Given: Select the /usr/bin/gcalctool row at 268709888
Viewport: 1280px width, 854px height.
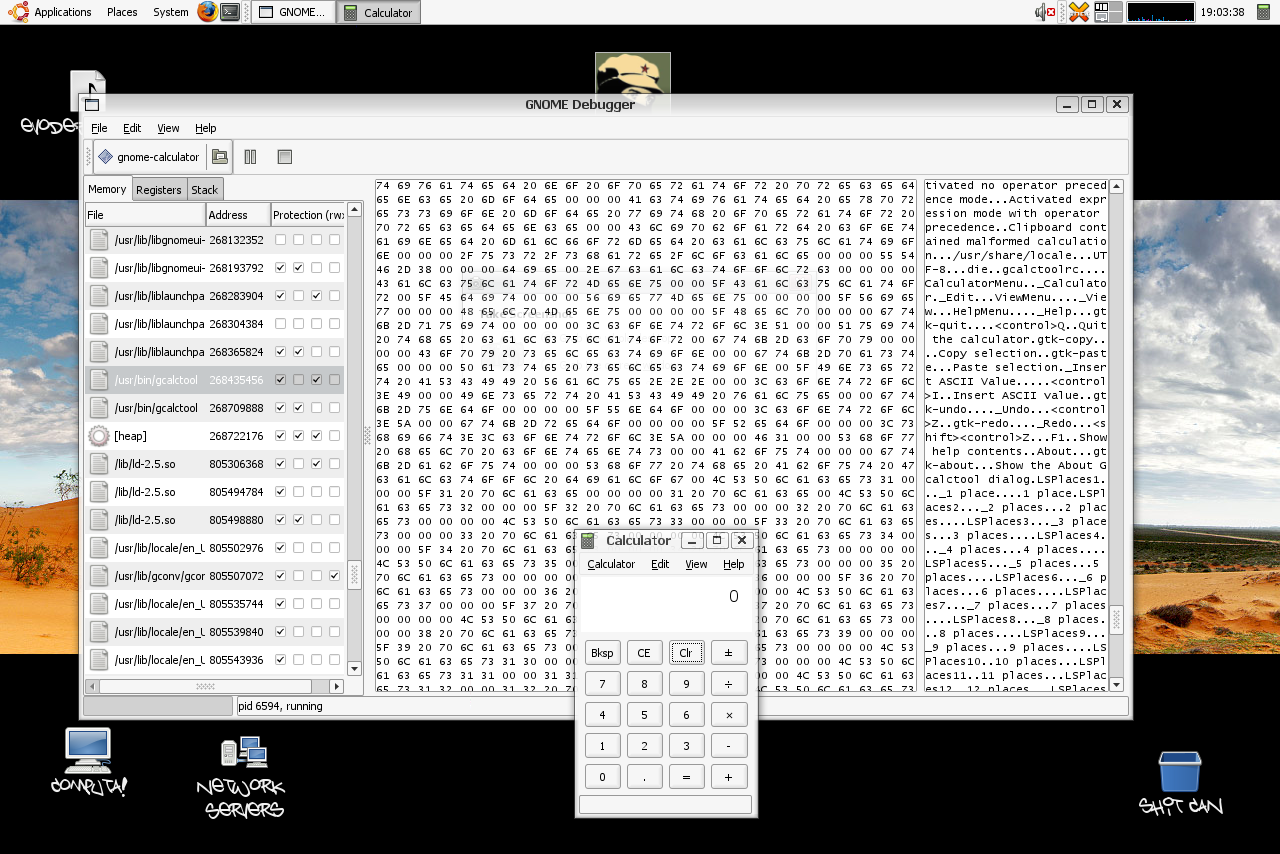Looking at the screenshot, I should [x=214, y=408].
